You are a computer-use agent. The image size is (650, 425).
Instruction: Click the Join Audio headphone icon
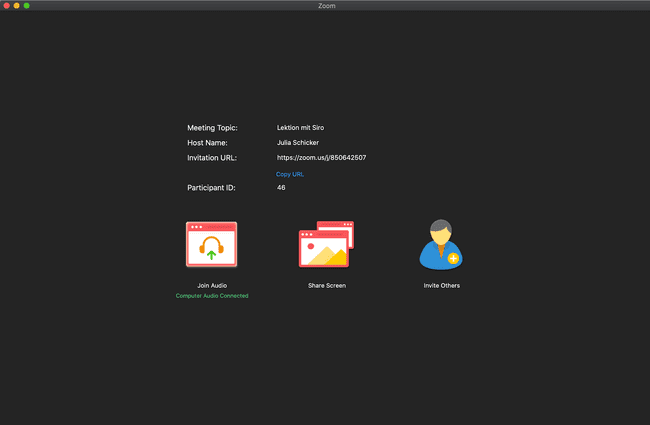[211, 245]
